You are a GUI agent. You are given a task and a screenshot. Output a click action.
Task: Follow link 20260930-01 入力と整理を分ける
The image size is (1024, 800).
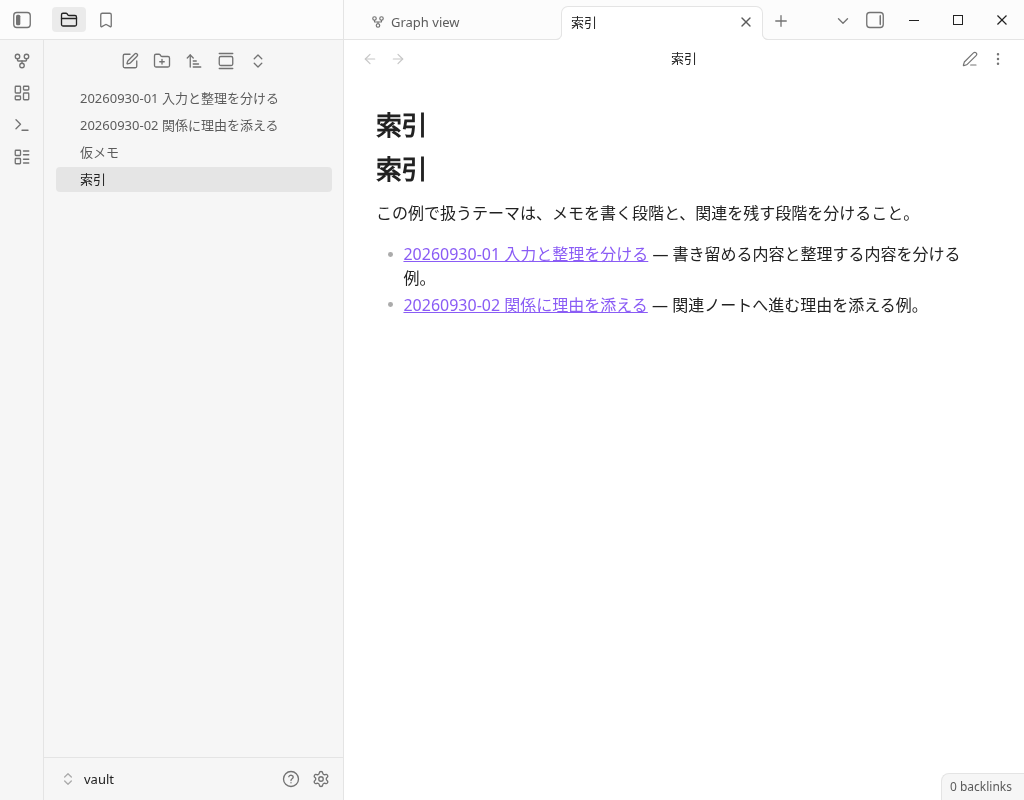526,254
